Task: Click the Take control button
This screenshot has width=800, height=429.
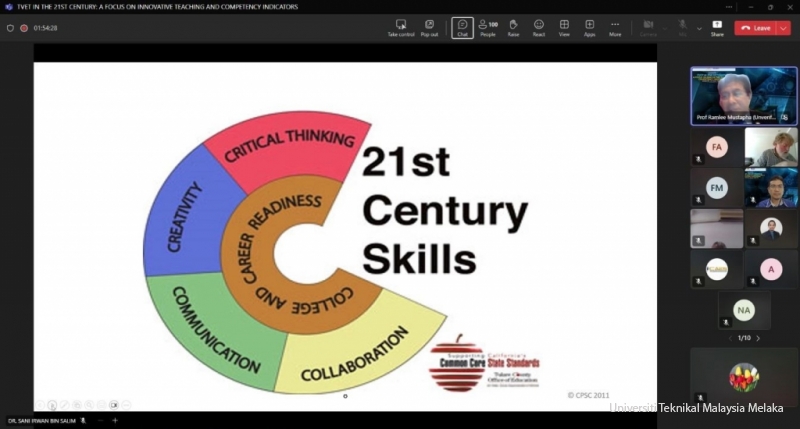Action: tap(400, 27)
